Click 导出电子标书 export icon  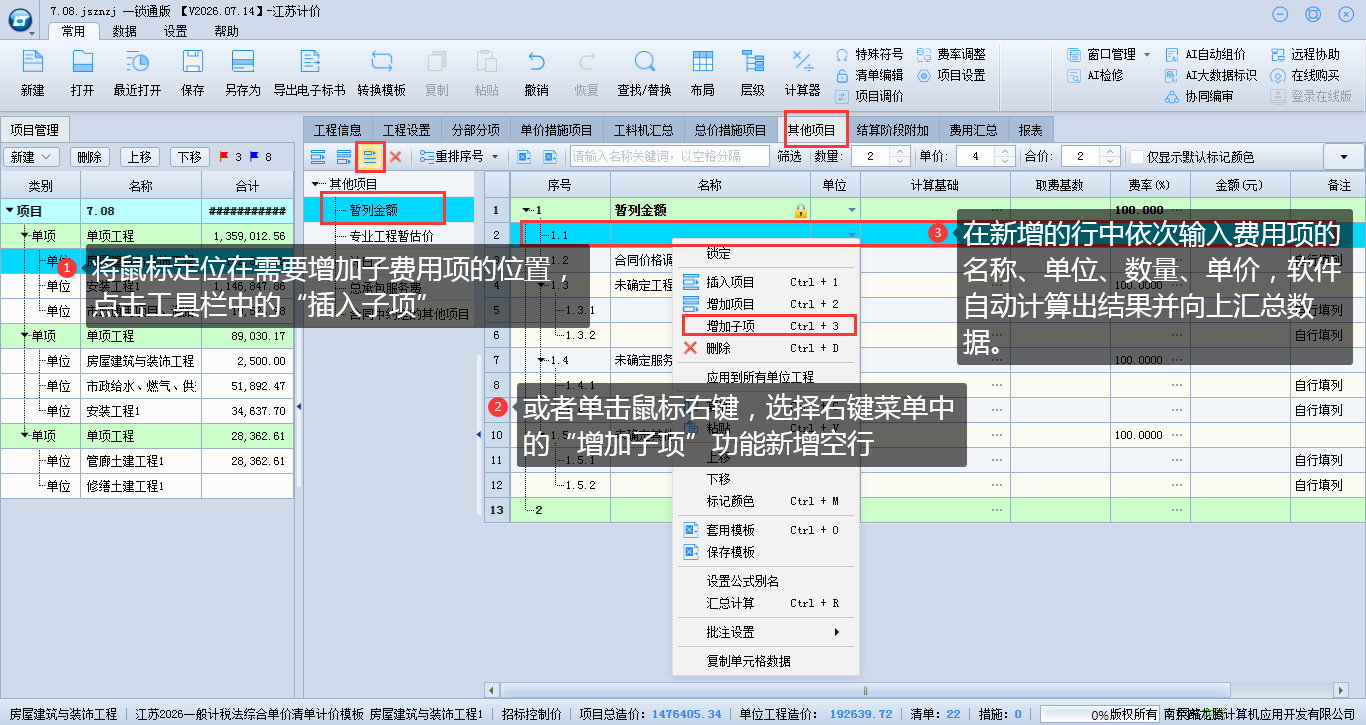click(309, 62)
